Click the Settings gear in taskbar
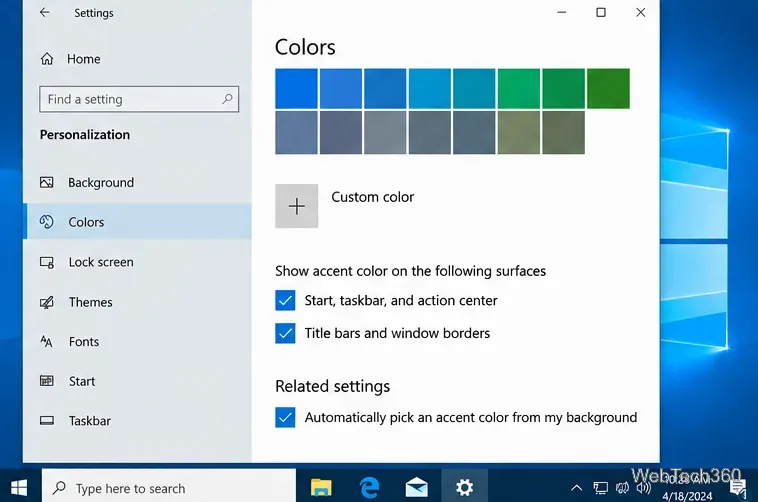The width and height of the screenshot is (758, 502). click(464, 487)
